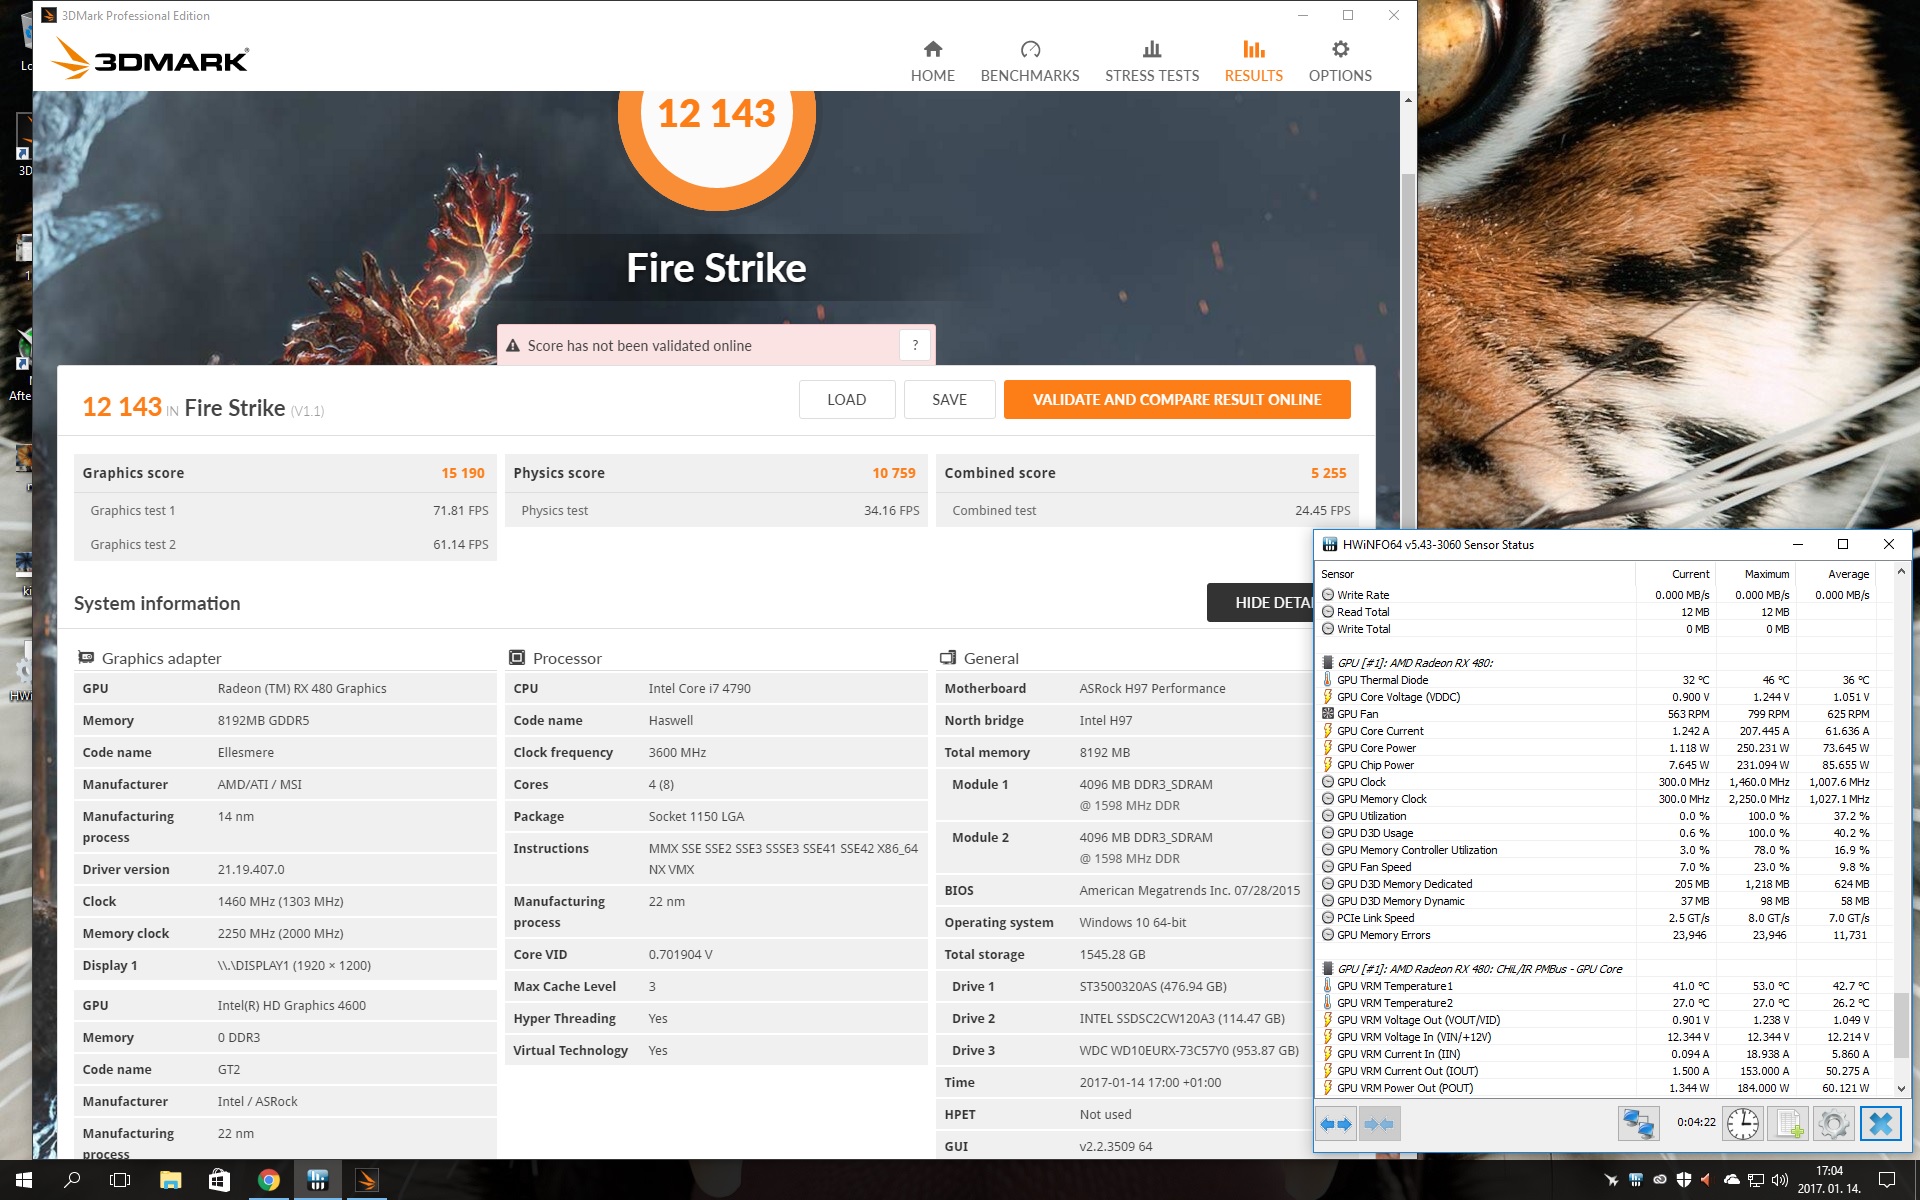The height and width of the screenshot is (1200, 1920).
Task: Click the Current column header in HWiNFO
Action: (x=1675, y=574)
